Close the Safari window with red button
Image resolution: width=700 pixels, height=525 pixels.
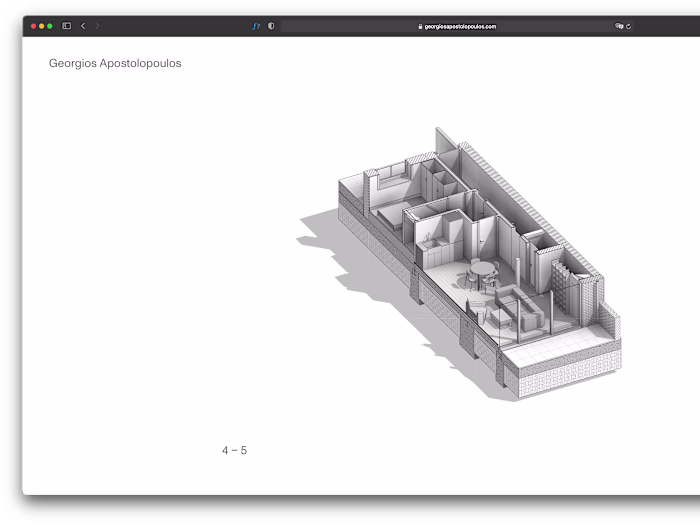point(33,26)
